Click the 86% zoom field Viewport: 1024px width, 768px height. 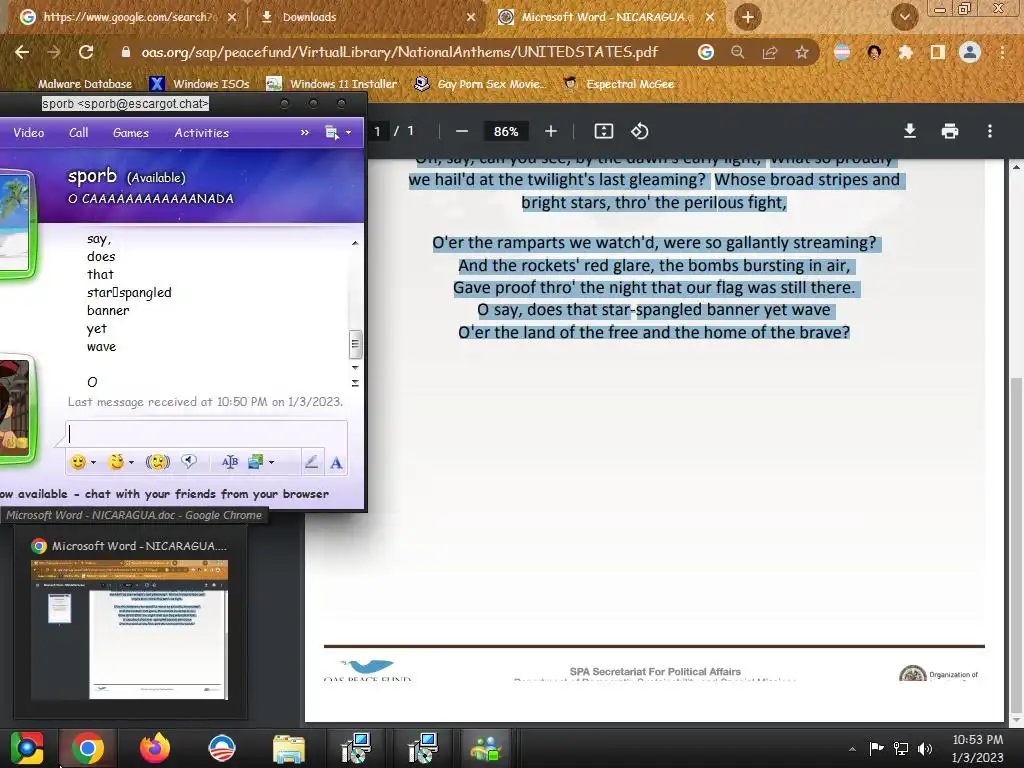(x=506, y=131)
